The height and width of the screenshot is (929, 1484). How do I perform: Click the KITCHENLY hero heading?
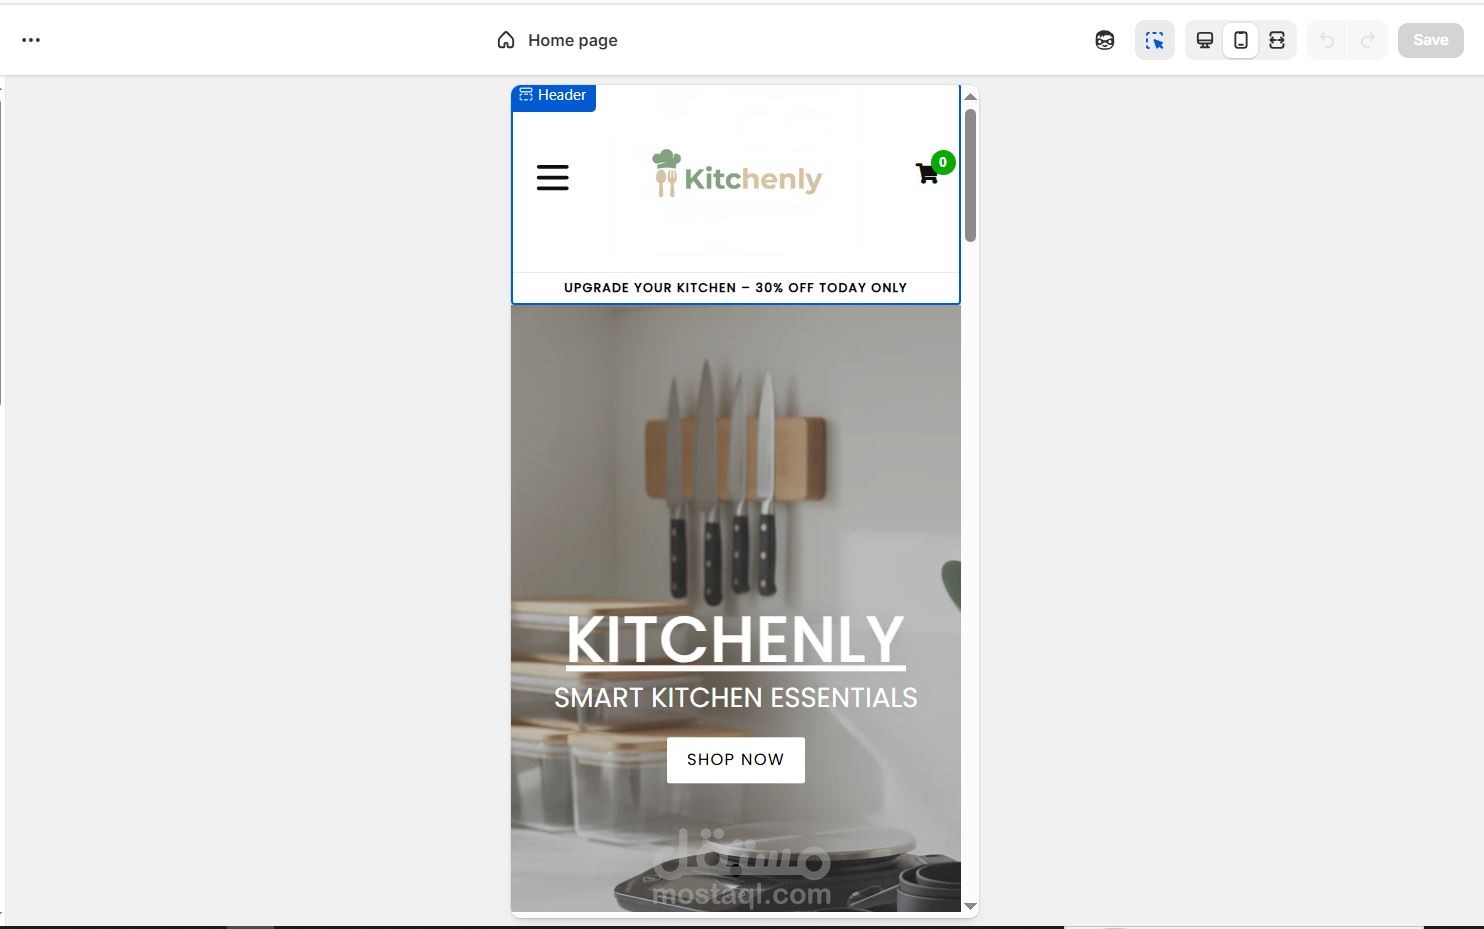click(736, 639)
